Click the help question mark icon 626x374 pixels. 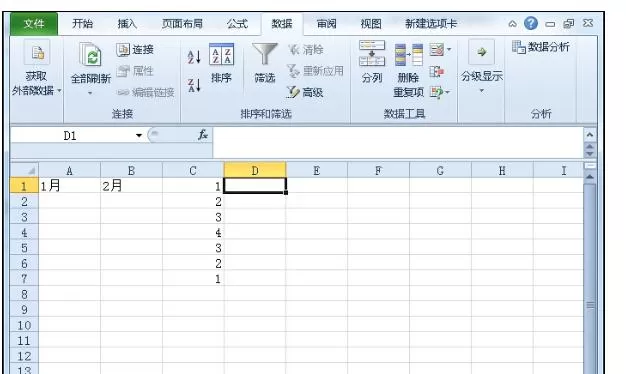click(x=531, y=24)
